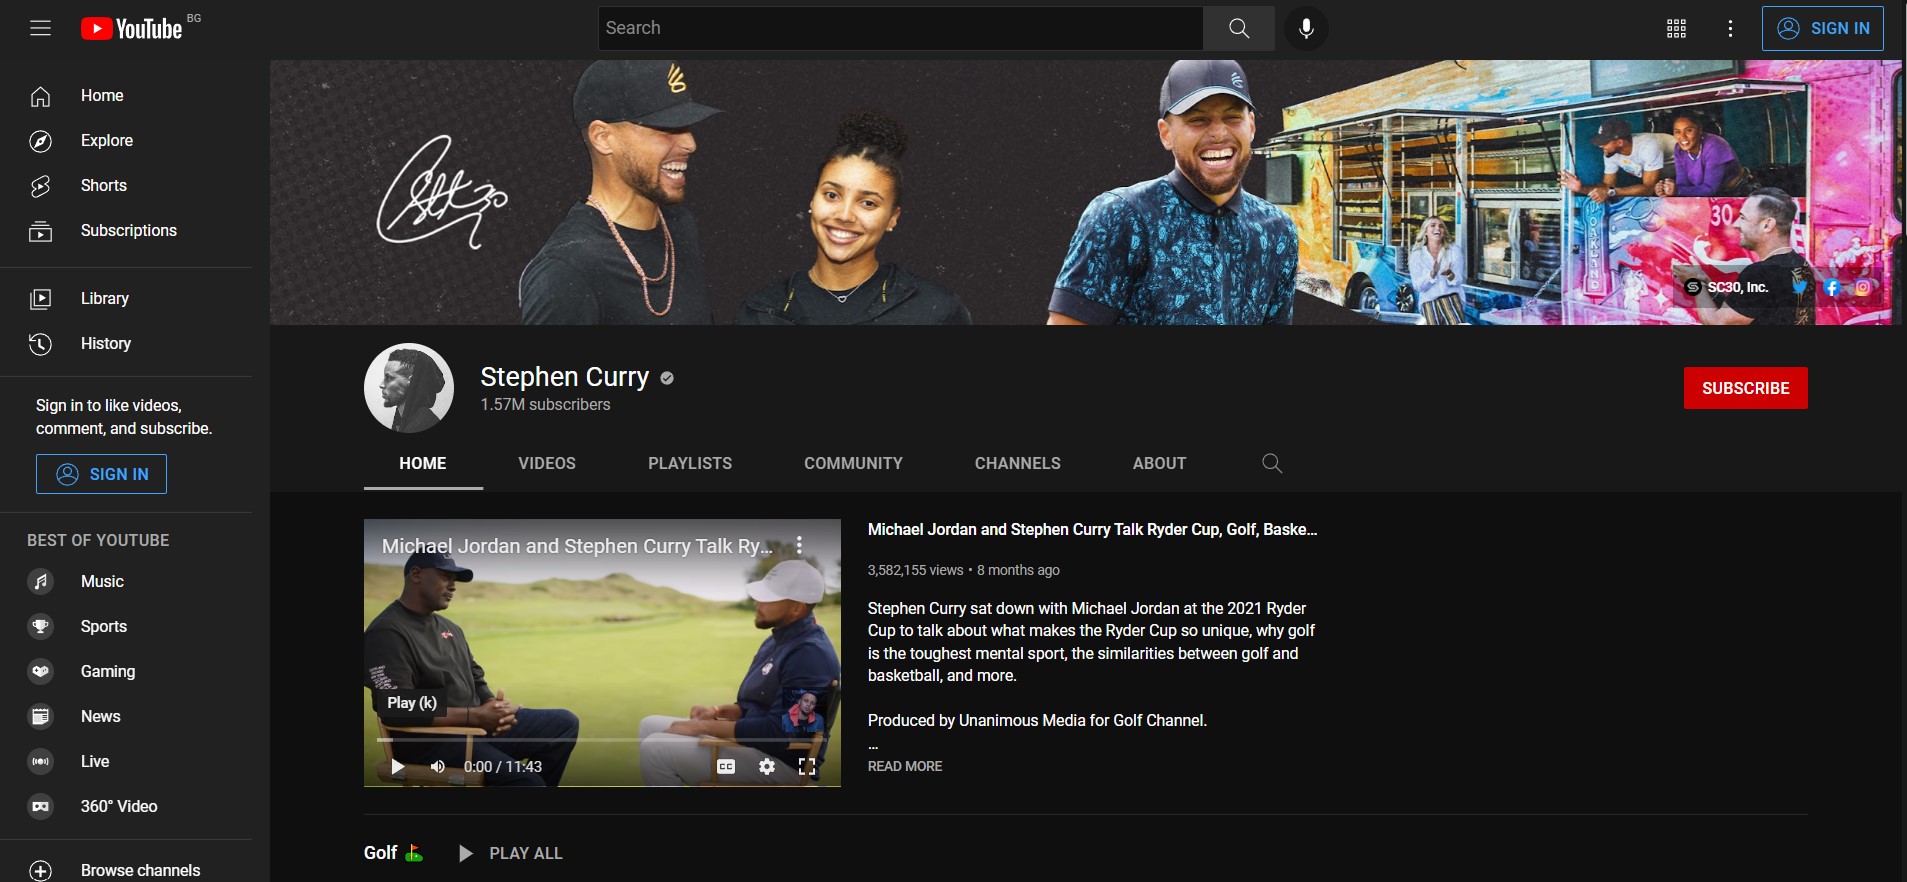Click SIGN IN button in top header
Image resolution: width=1907 pixels, height=882 pixels.
tap(1822, 28)
